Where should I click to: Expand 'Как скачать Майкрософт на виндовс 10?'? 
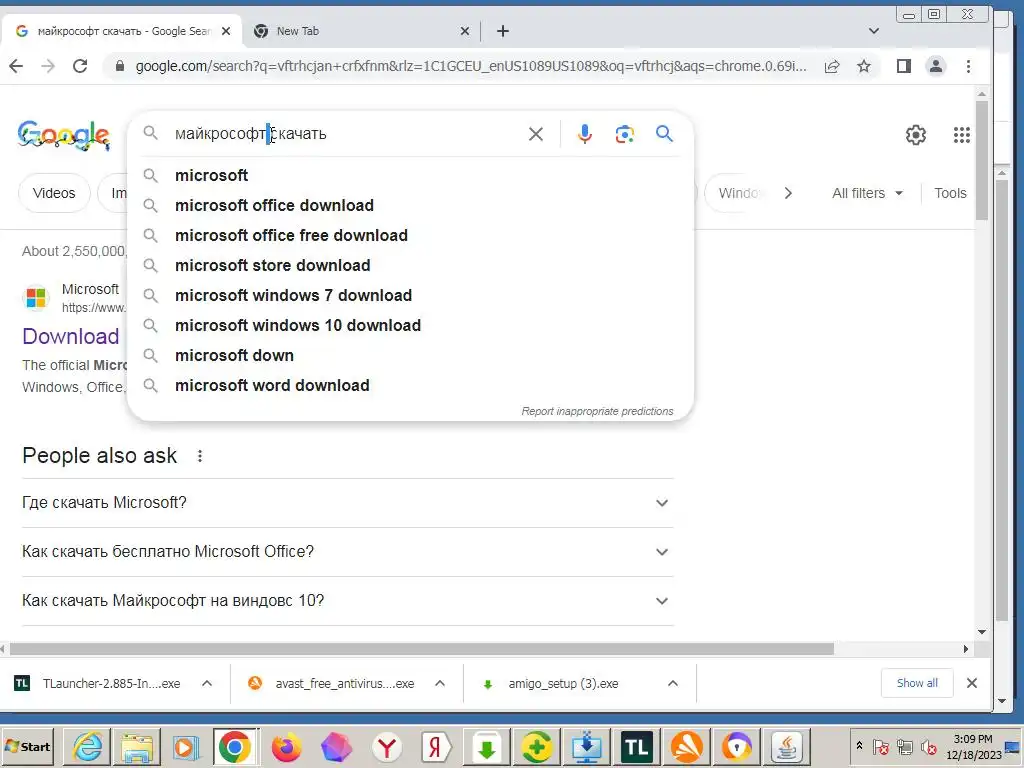[x=347, y=601]
